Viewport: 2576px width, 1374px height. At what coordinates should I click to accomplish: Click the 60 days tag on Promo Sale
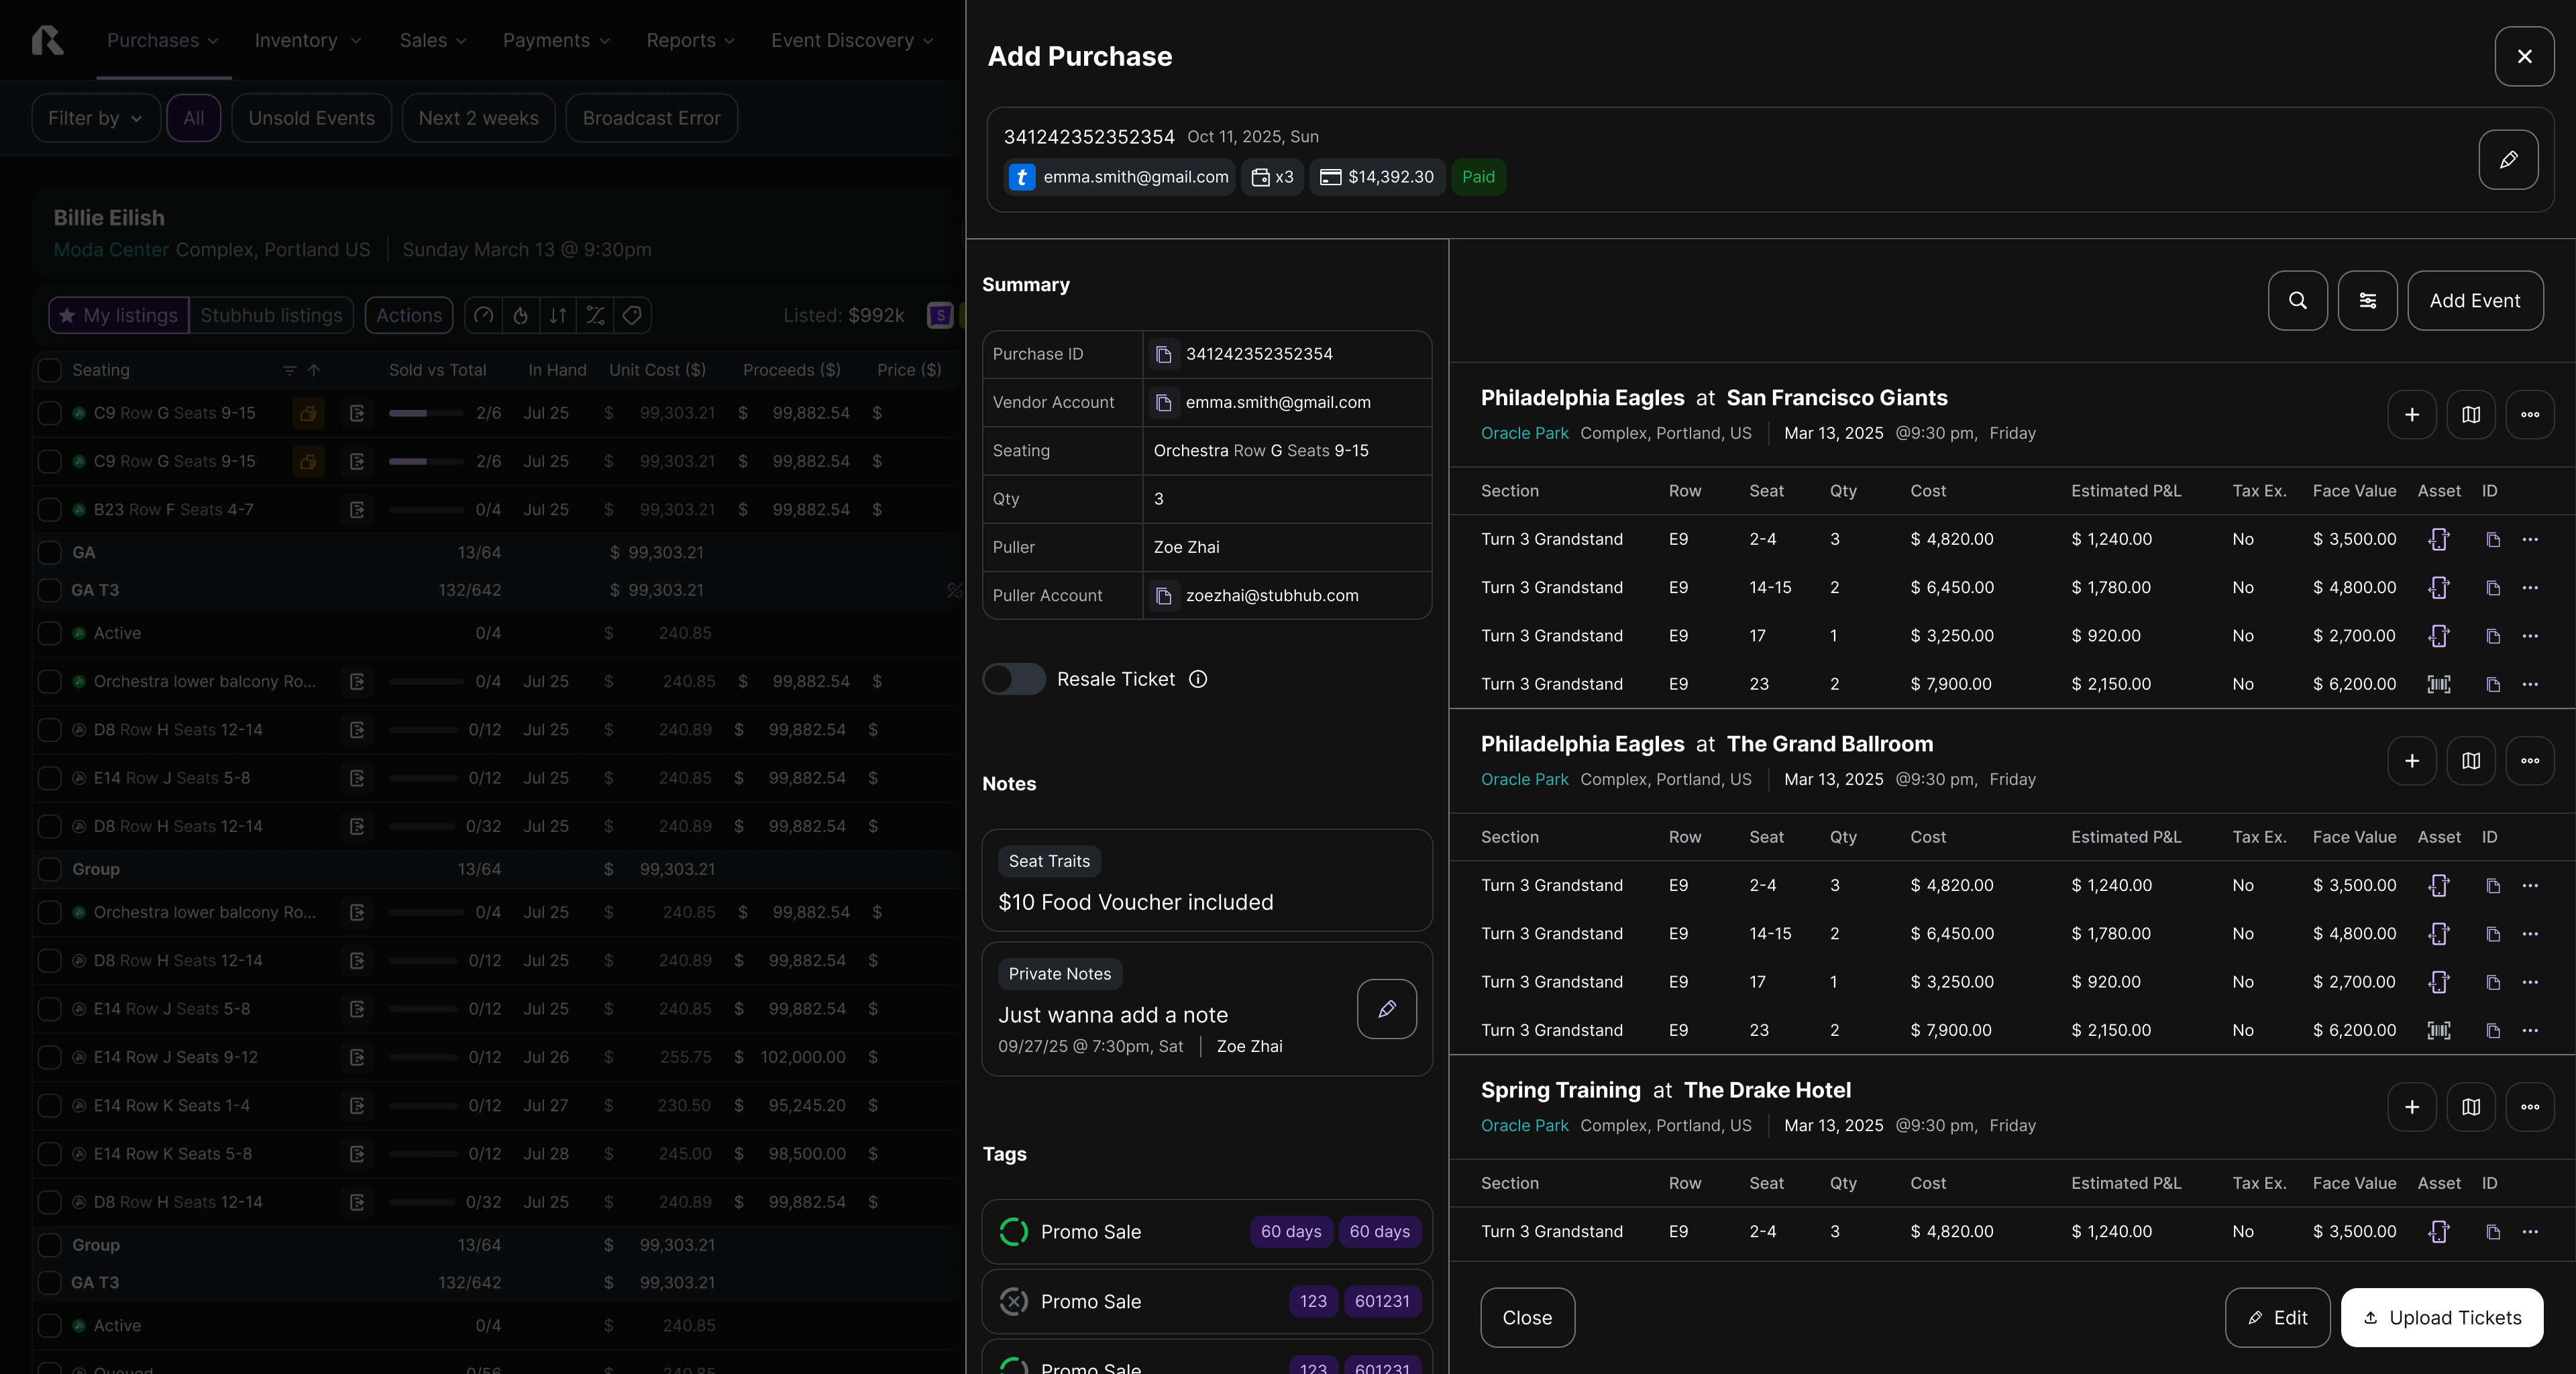click(1290, 1231)
